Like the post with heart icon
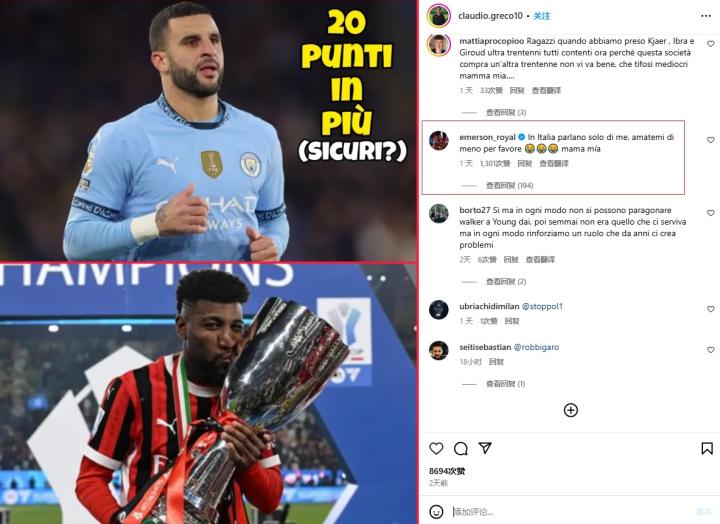This screenshot has width=720, height=524. coord(436,448)
